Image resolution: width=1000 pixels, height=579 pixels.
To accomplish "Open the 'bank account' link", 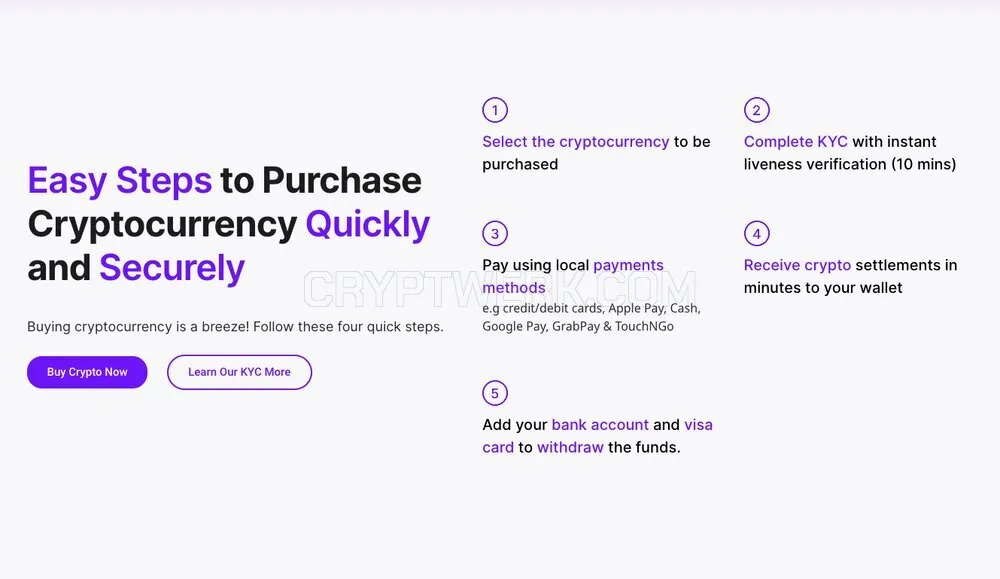I will pyautogui.click(x=600, y=425).
